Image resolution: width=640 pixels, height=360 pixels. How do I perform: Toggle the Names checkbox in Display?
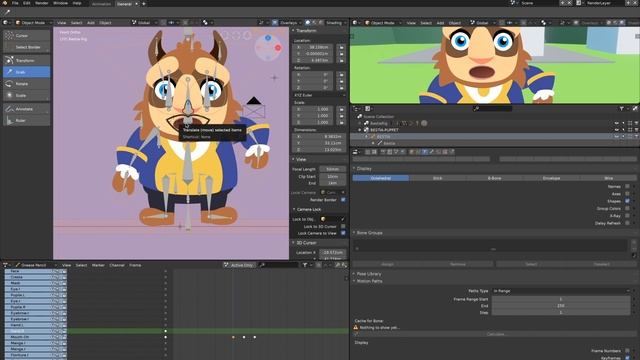(627, 187)
